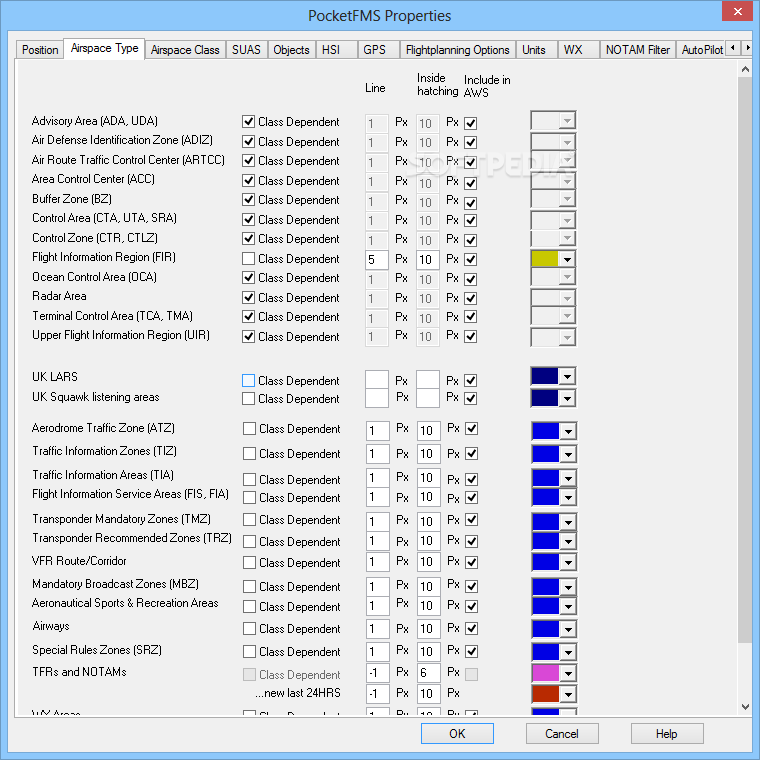Click Line width field for UK LARS
This screenshot has width=760, height=760.
pyautogui.click(x=377, y=380)
